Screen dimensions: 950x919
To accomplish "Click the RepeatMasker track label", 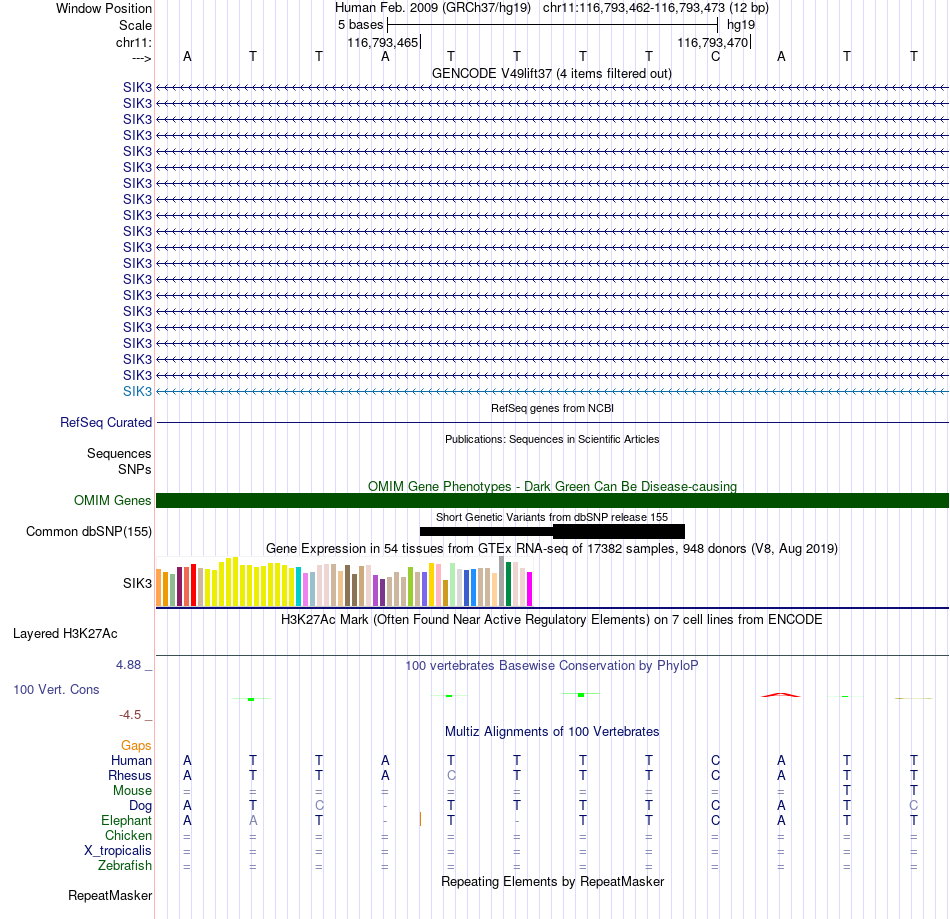I will pos(110,895).
